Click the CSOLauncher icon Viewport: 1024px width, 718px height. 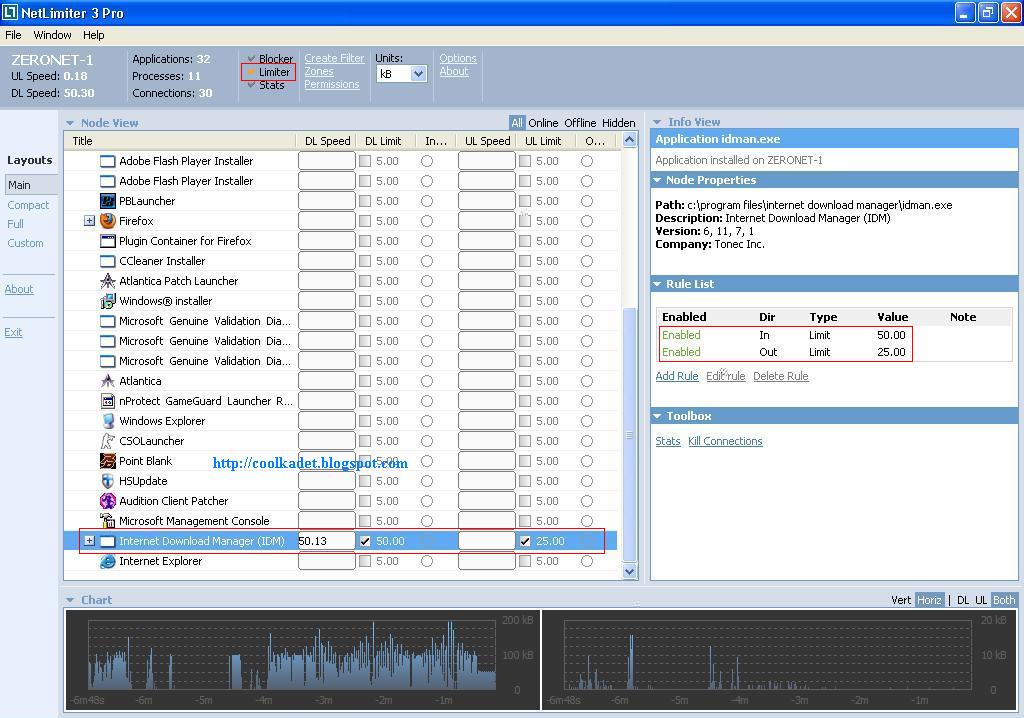coord(108,441)
